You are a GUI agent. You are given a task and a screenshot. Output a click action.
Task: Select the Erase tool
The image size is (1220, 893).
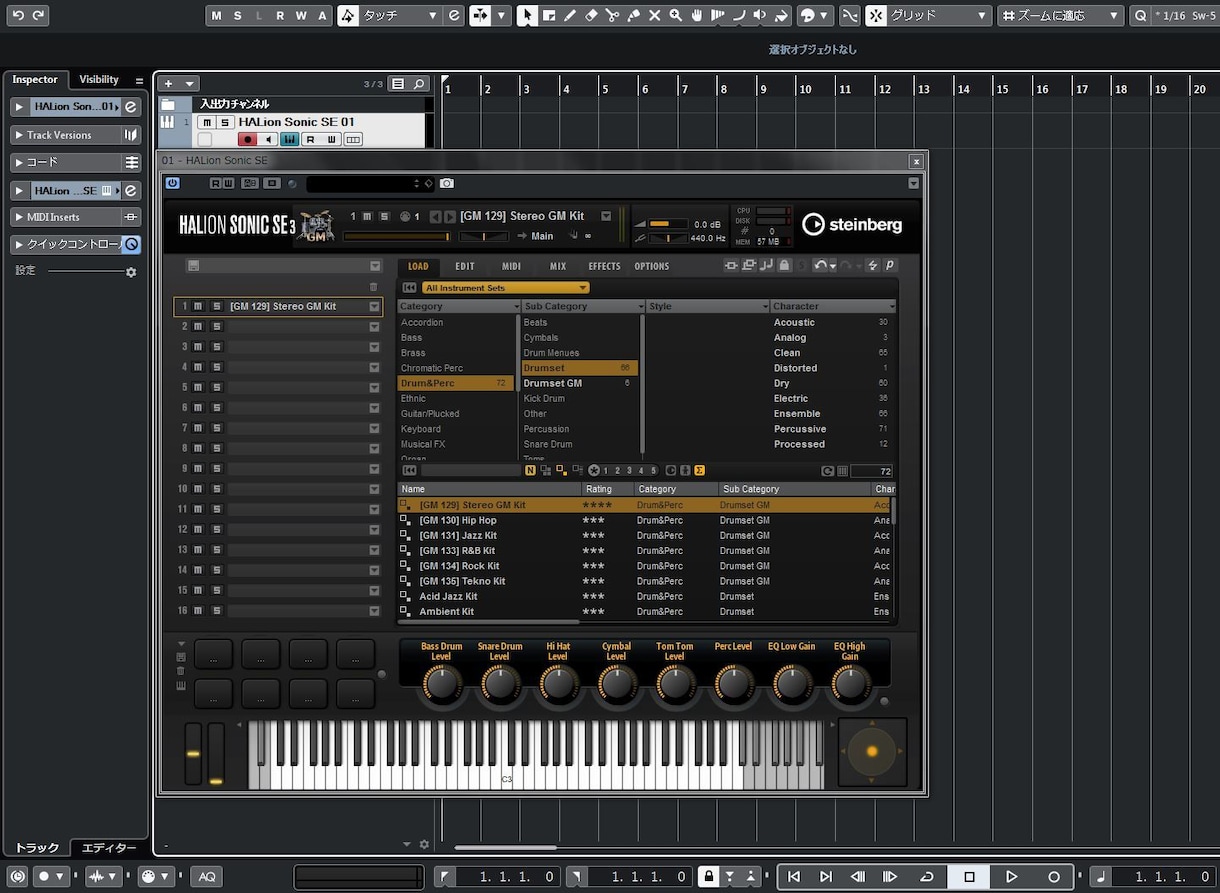point(591,15)
